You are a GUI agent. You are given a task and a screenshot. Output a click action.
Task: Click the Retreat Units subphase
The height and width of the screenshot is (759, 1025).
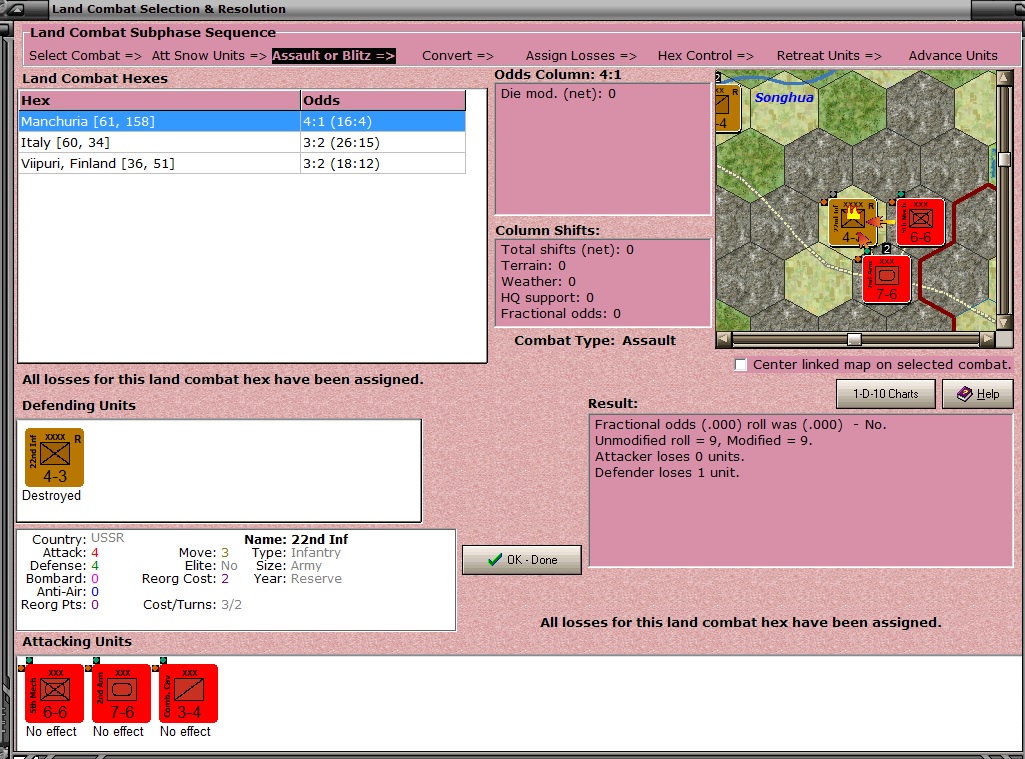pyautogui.click(x=829, y=56)
